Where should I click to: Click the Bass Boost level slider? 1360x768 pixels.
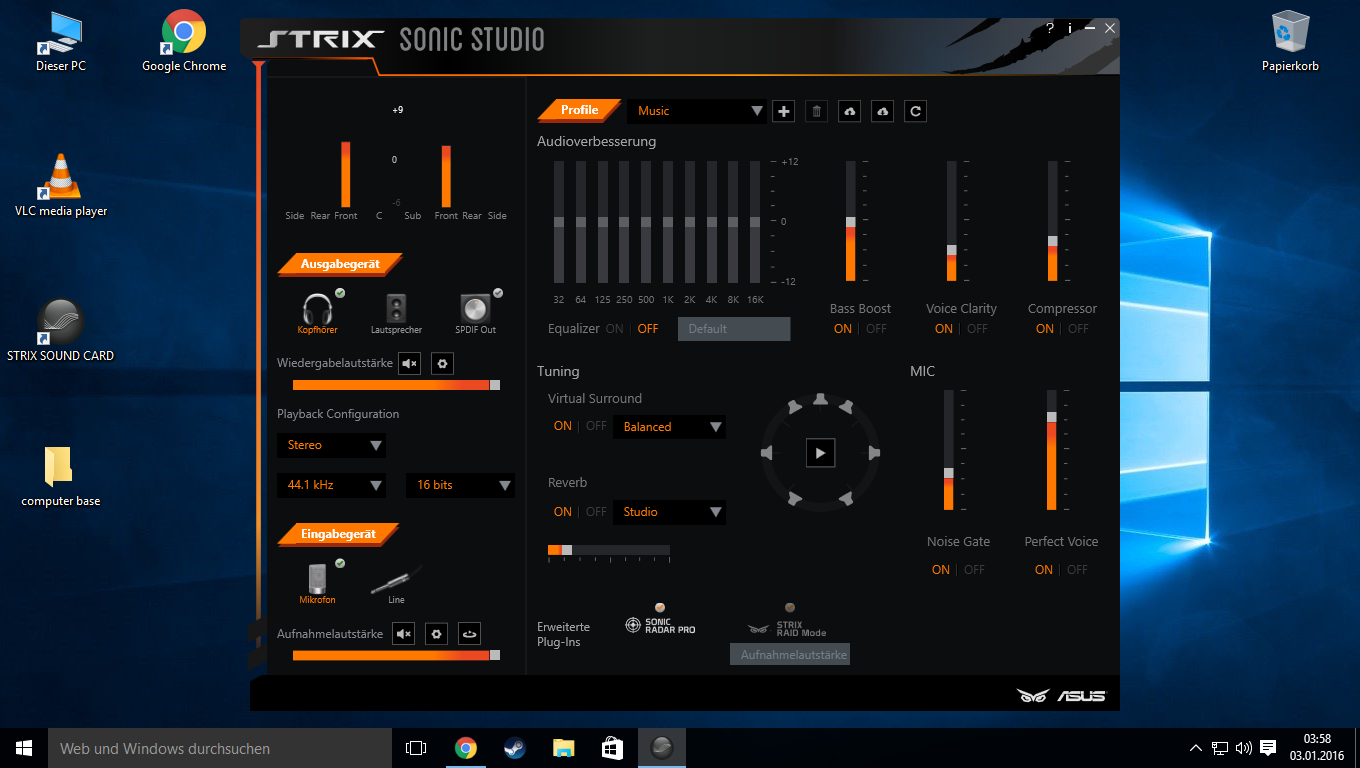click(x=851, y=221)
